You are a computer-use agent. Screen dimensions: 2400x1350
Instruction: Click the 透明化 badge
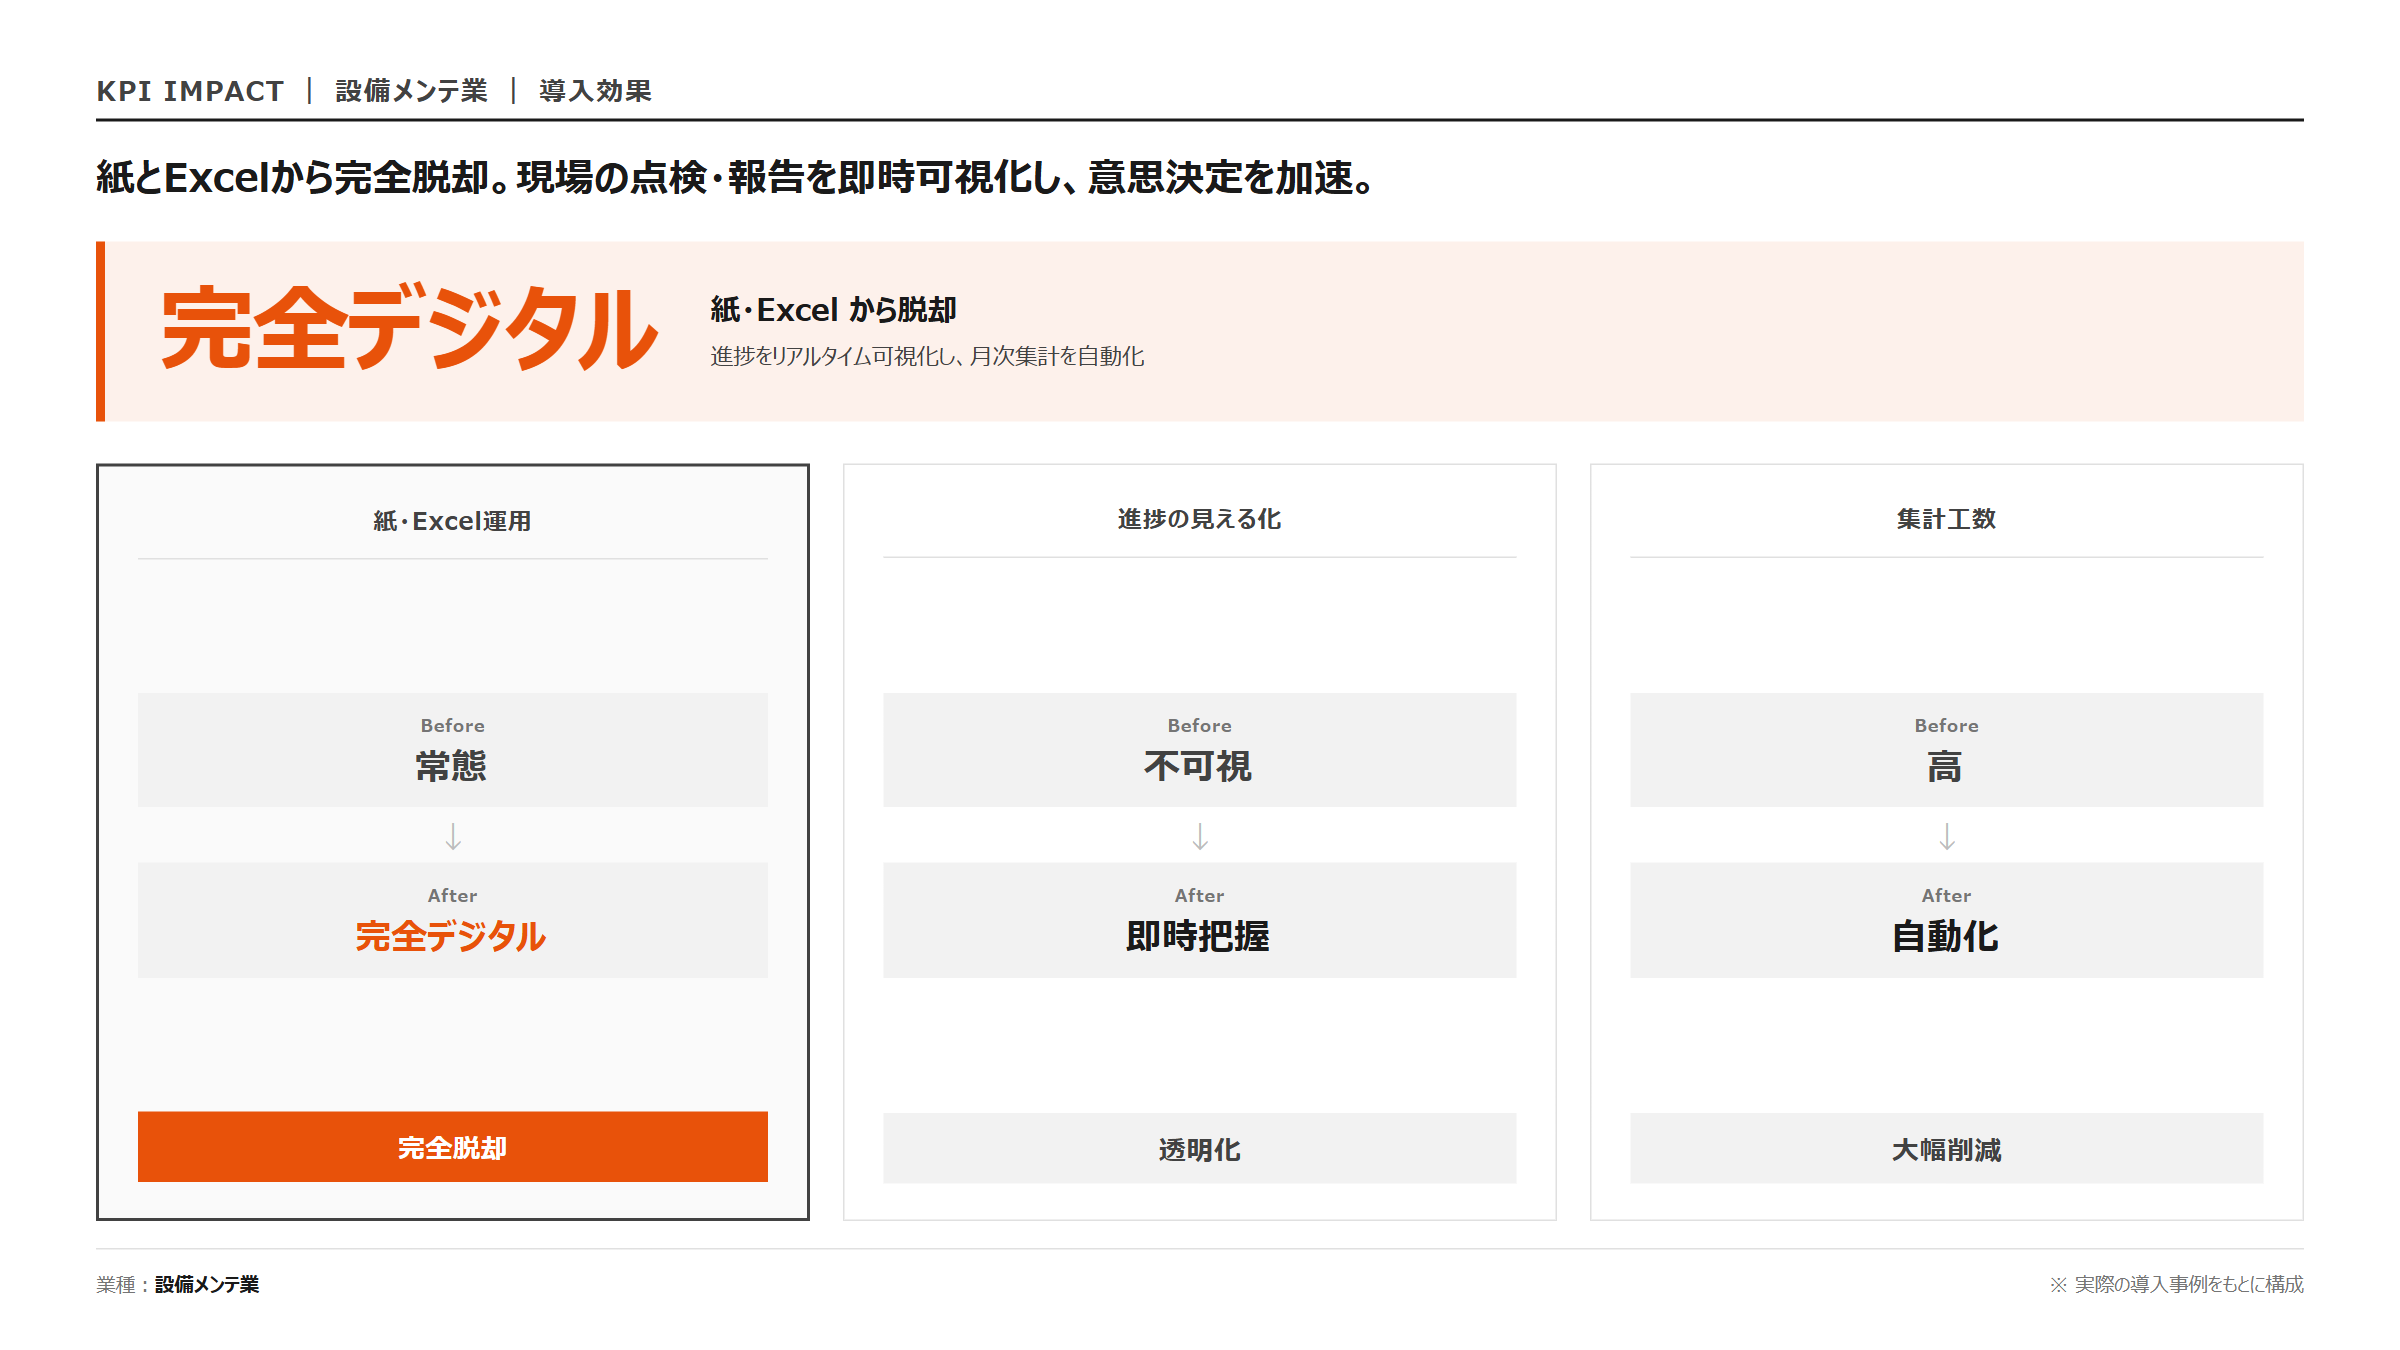tap(1200, 1148)
